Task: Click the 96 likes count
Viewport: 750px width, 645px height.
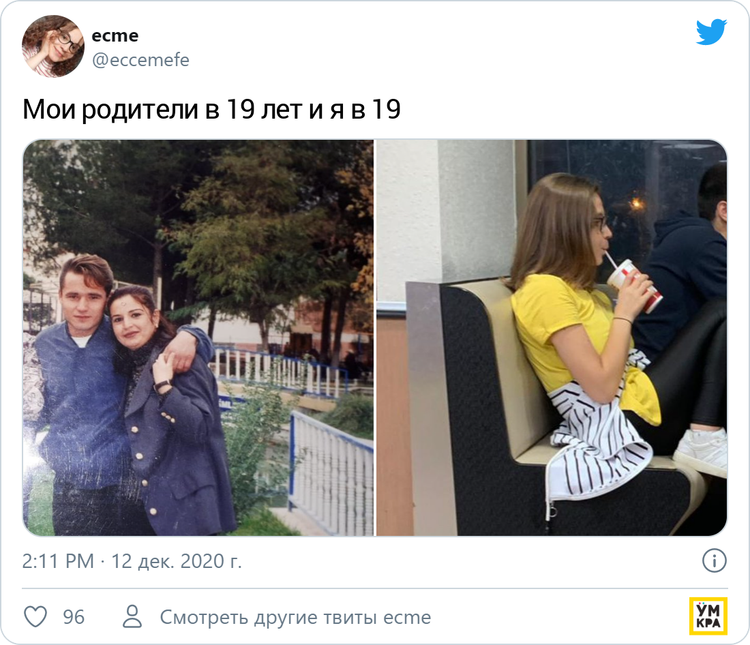Action: click(74, 617)
